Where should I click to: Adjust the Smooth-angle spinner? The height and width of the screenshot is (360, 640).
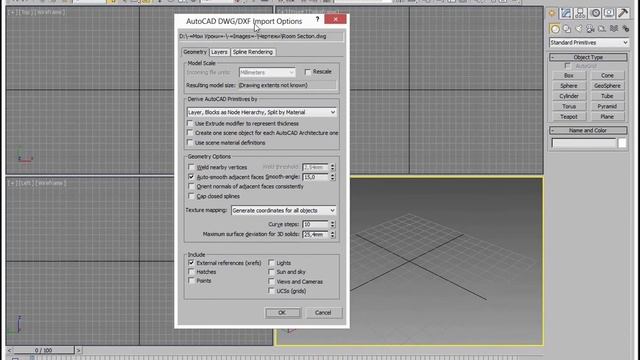pos(332,177)
